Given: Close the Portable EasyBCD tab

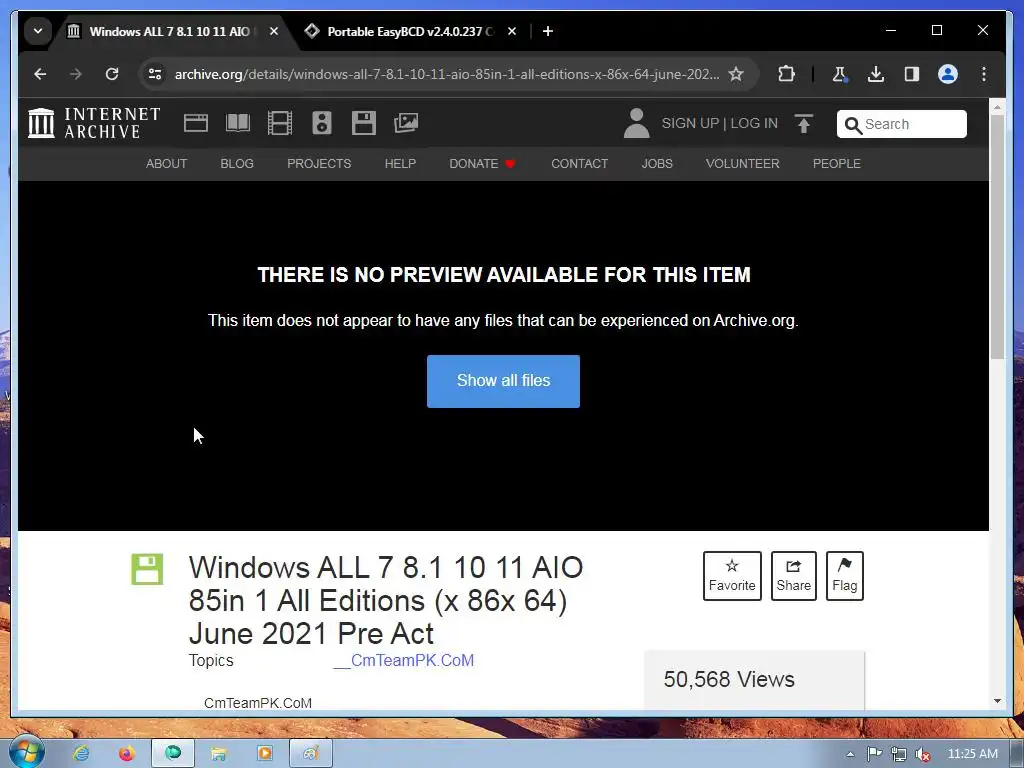Looking at the screenshot, I should pyautogui.click(x=512, y=31).
